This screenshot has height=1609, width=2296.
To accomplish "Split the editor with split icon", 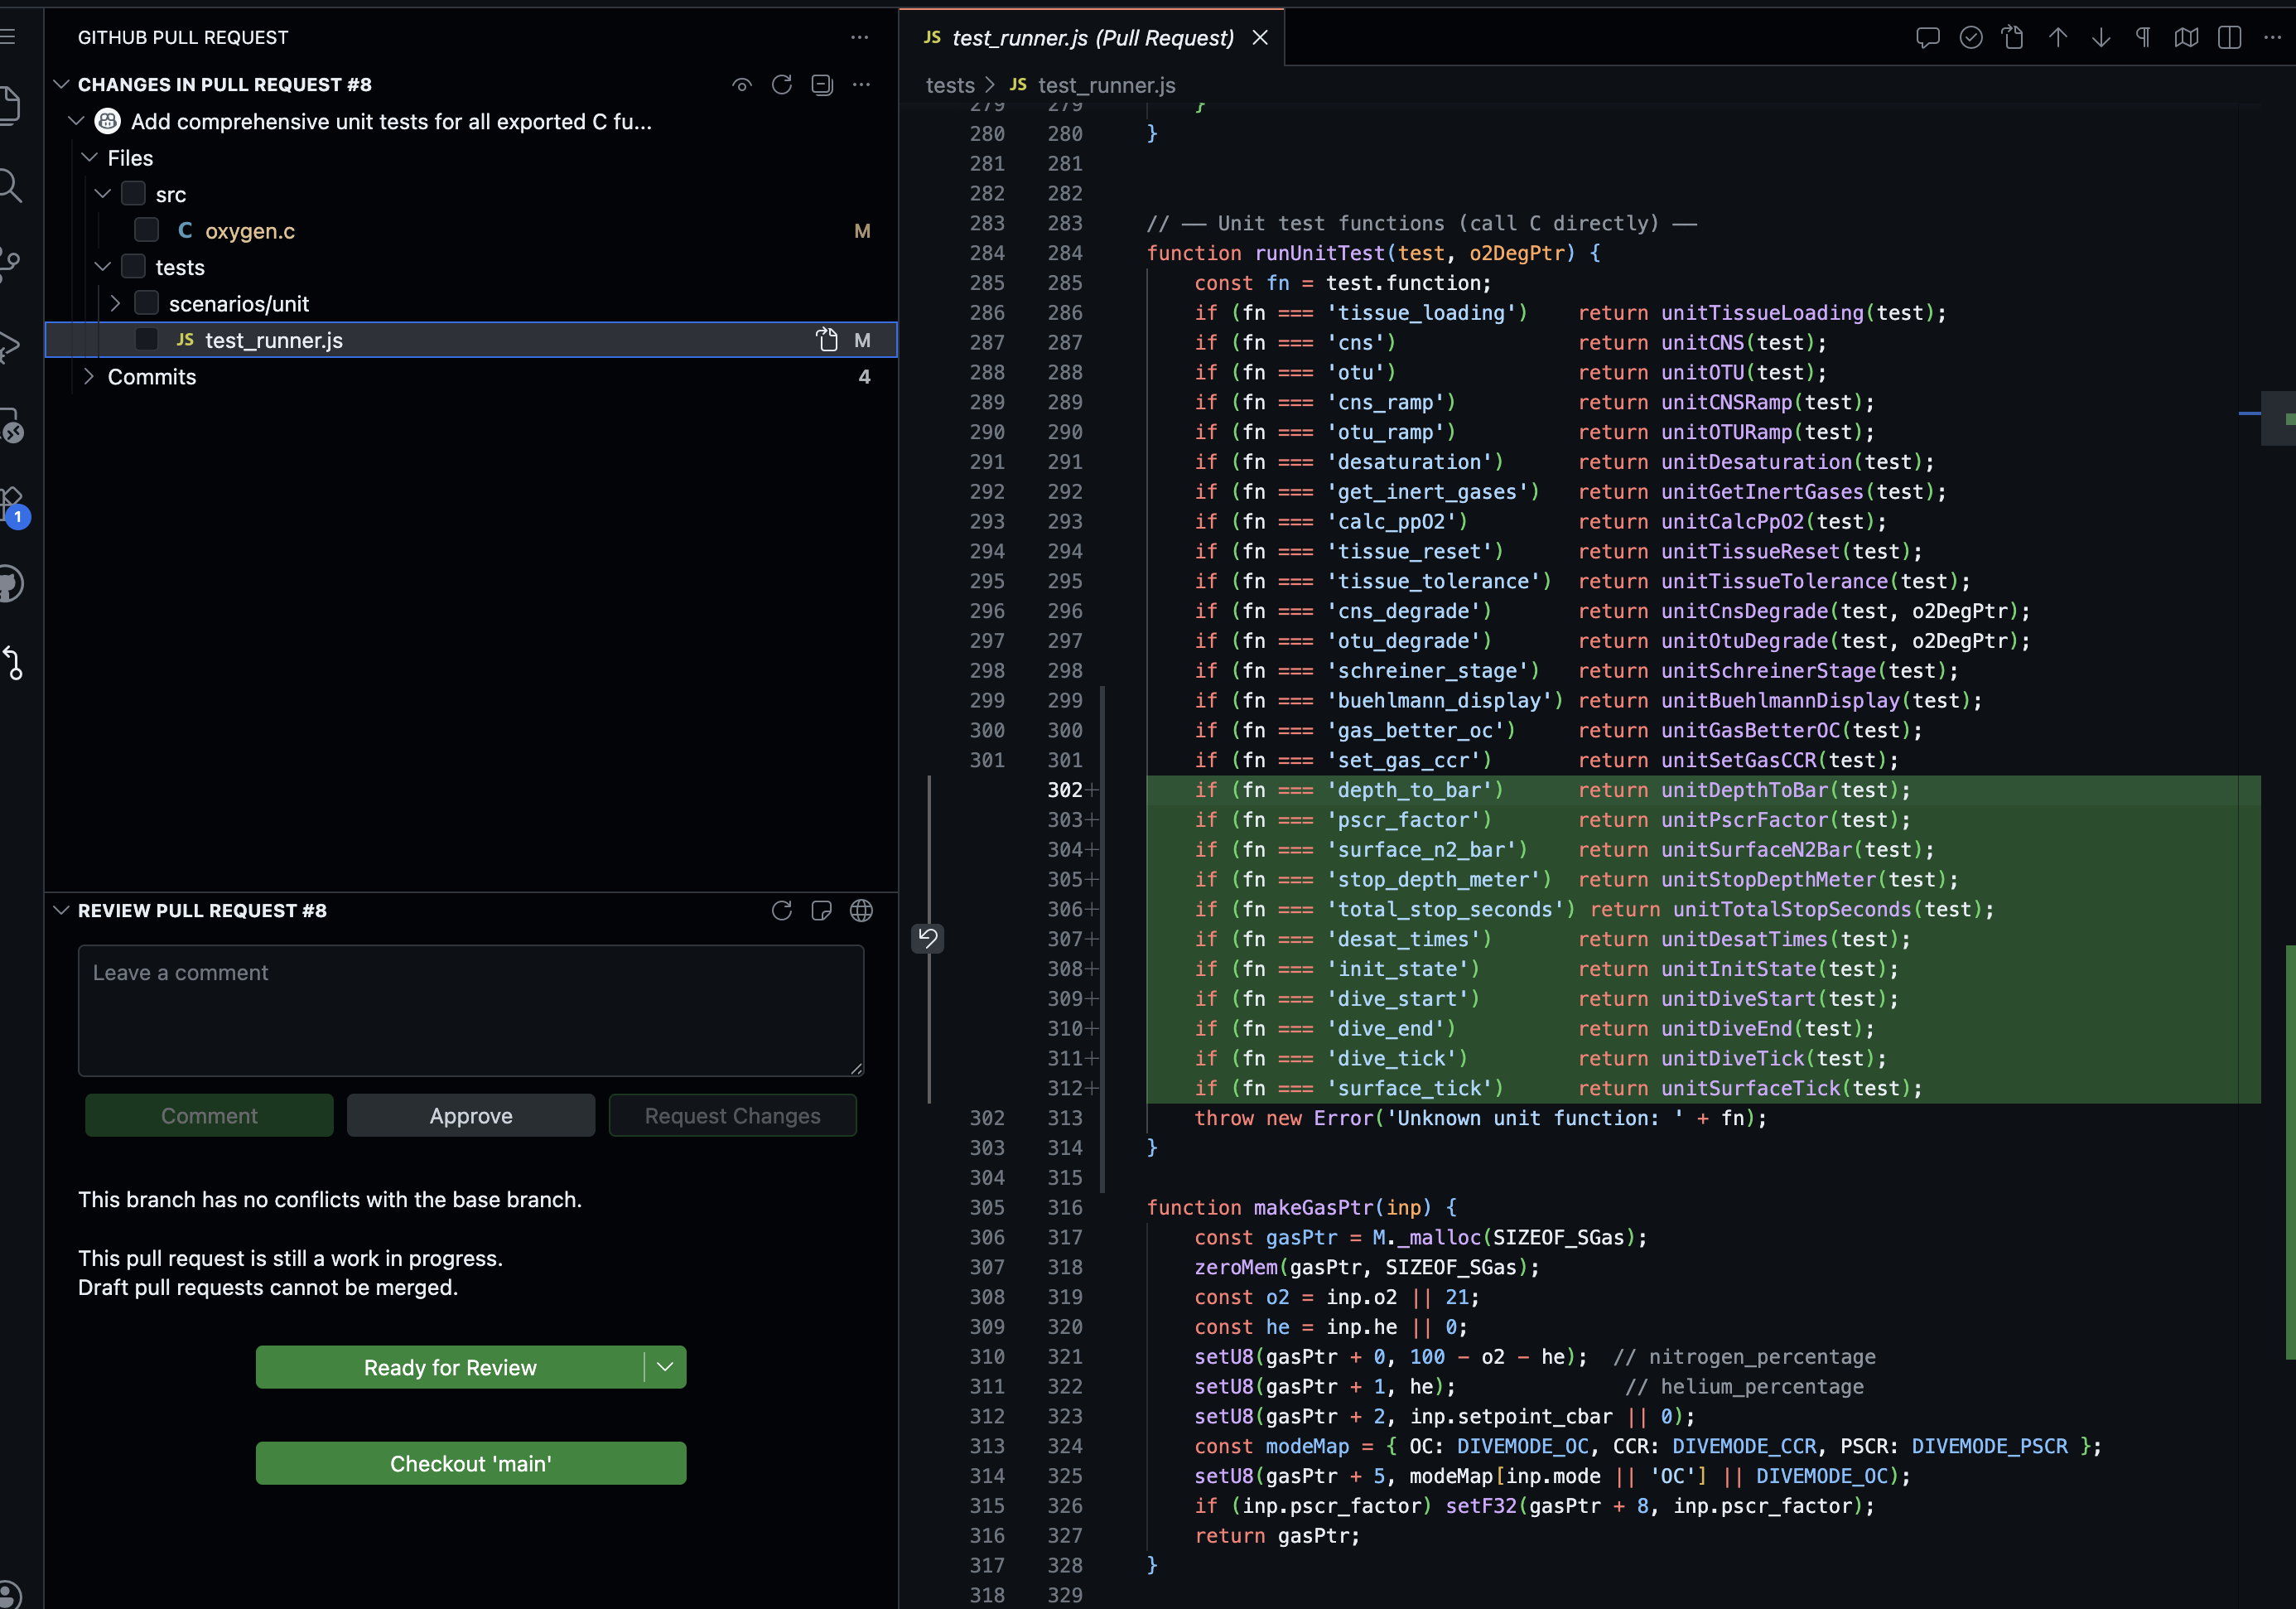I will click(x=2229, y=38).
